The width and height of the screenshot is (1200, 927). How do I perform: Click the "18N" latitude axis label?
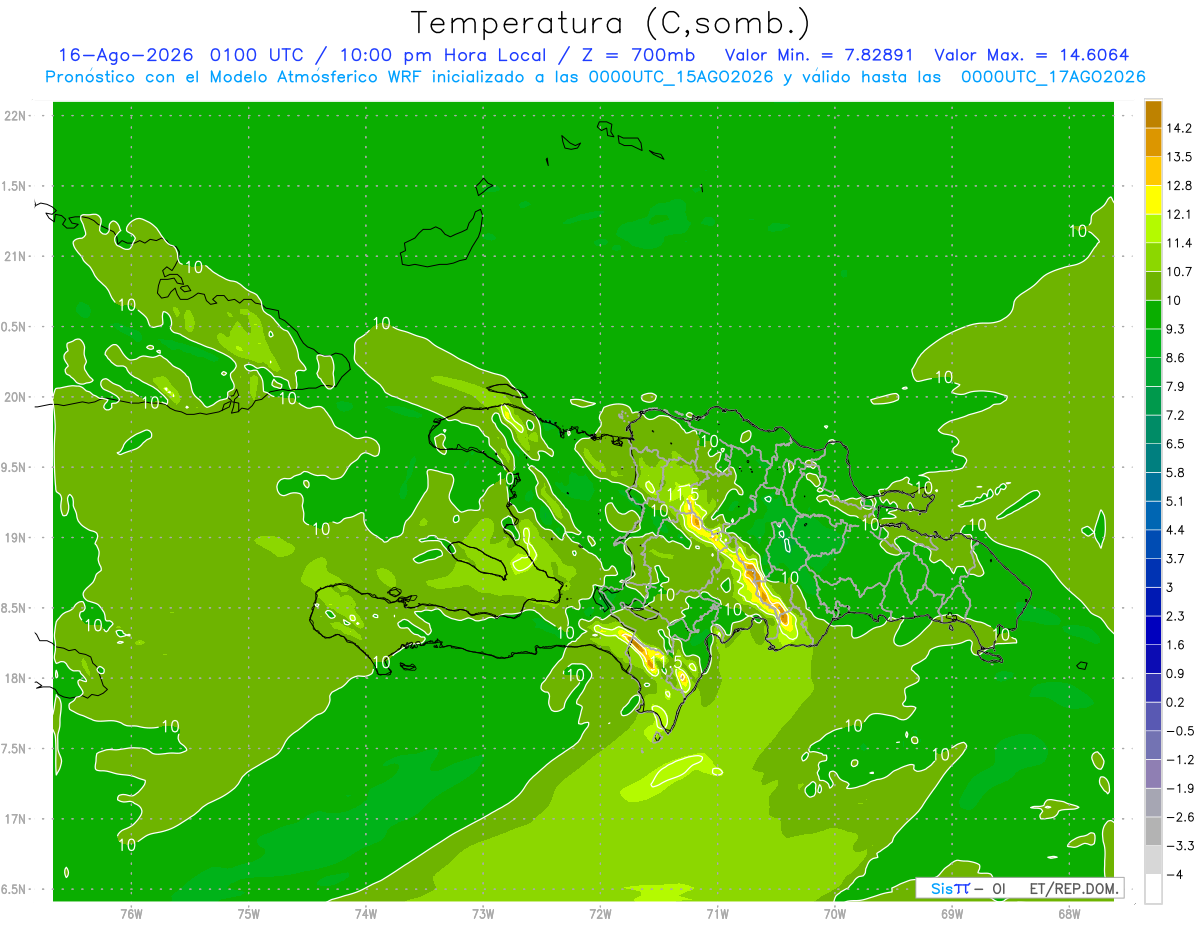pos(15,679)
